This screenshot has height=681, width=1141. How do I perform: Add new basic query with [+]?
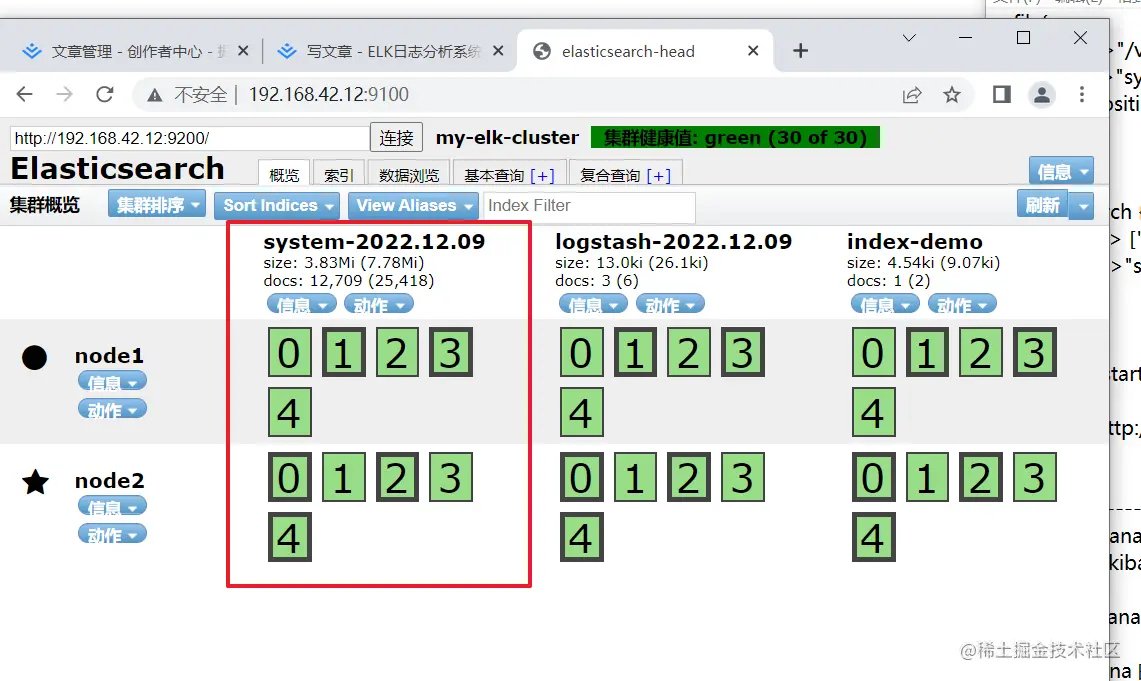coord(542,175)
